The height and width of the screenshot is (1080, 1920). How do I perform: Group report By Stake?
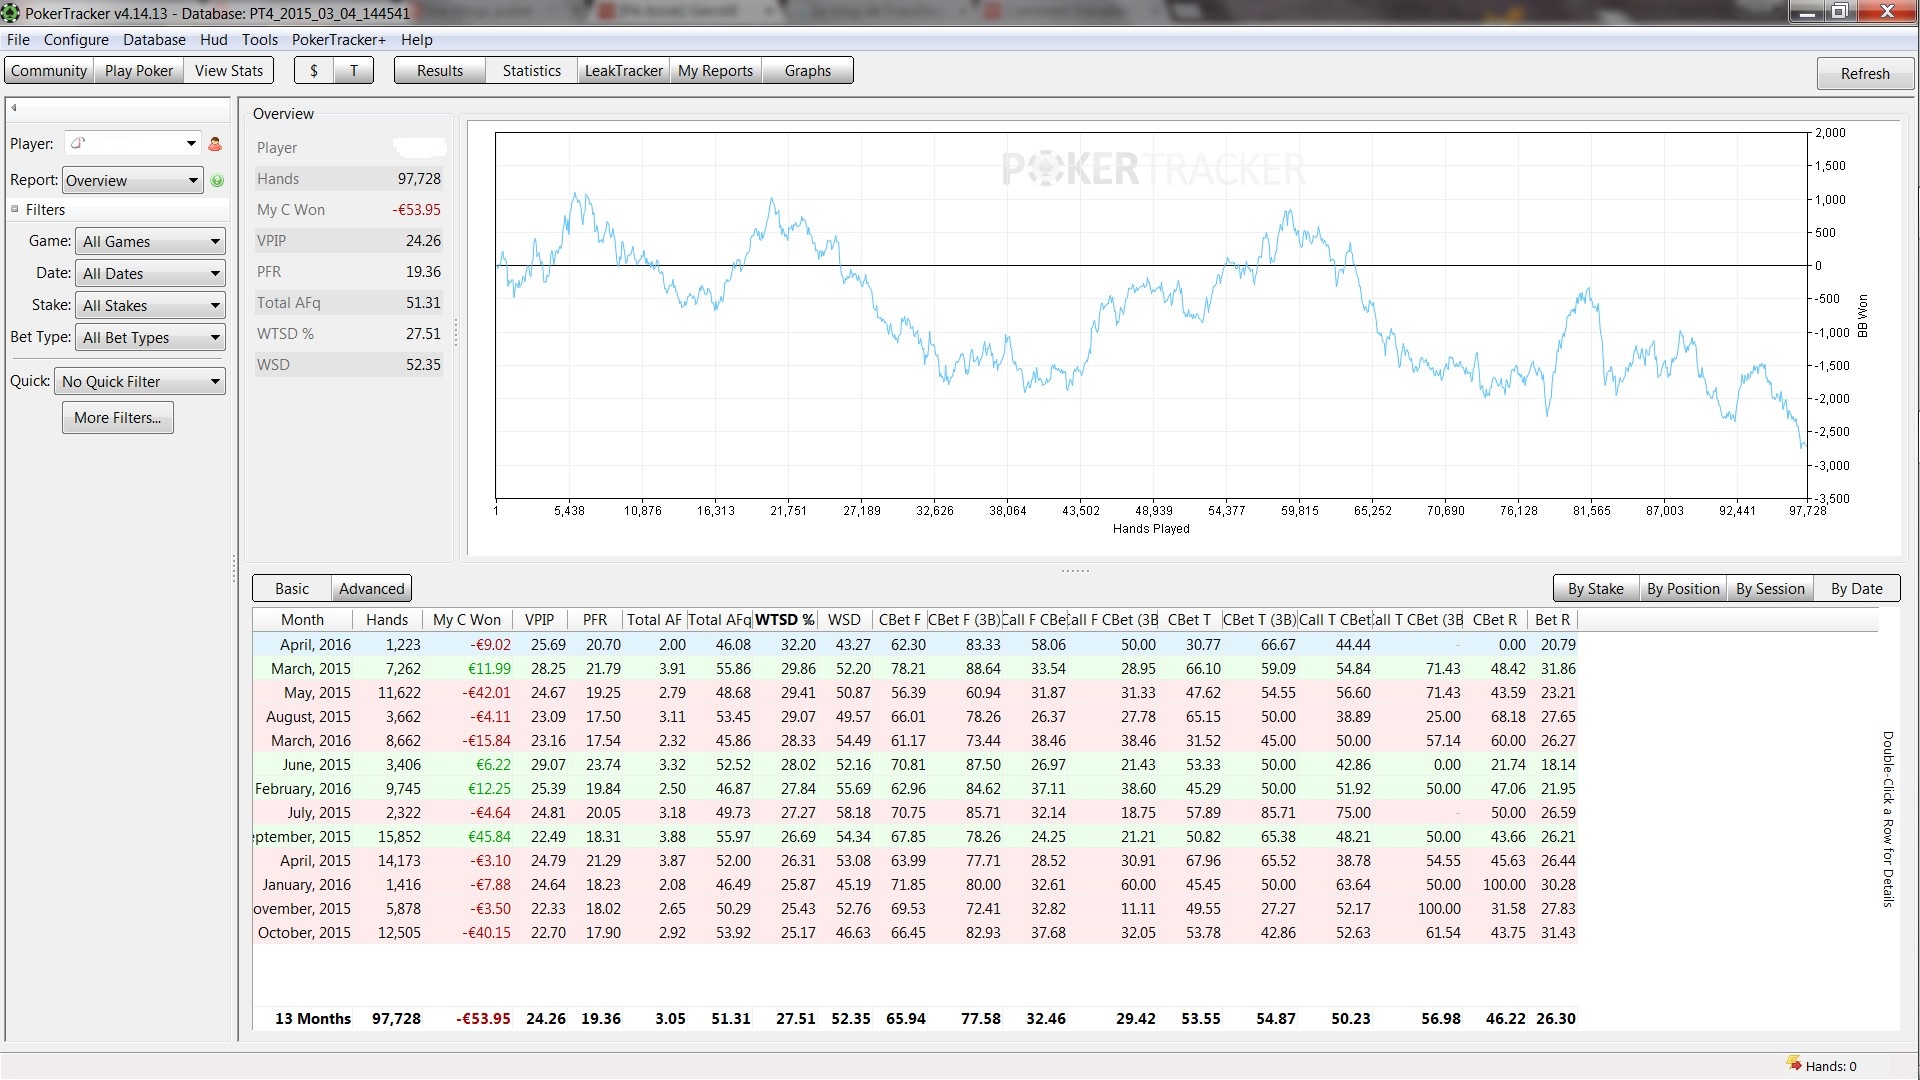[1596, 589]
